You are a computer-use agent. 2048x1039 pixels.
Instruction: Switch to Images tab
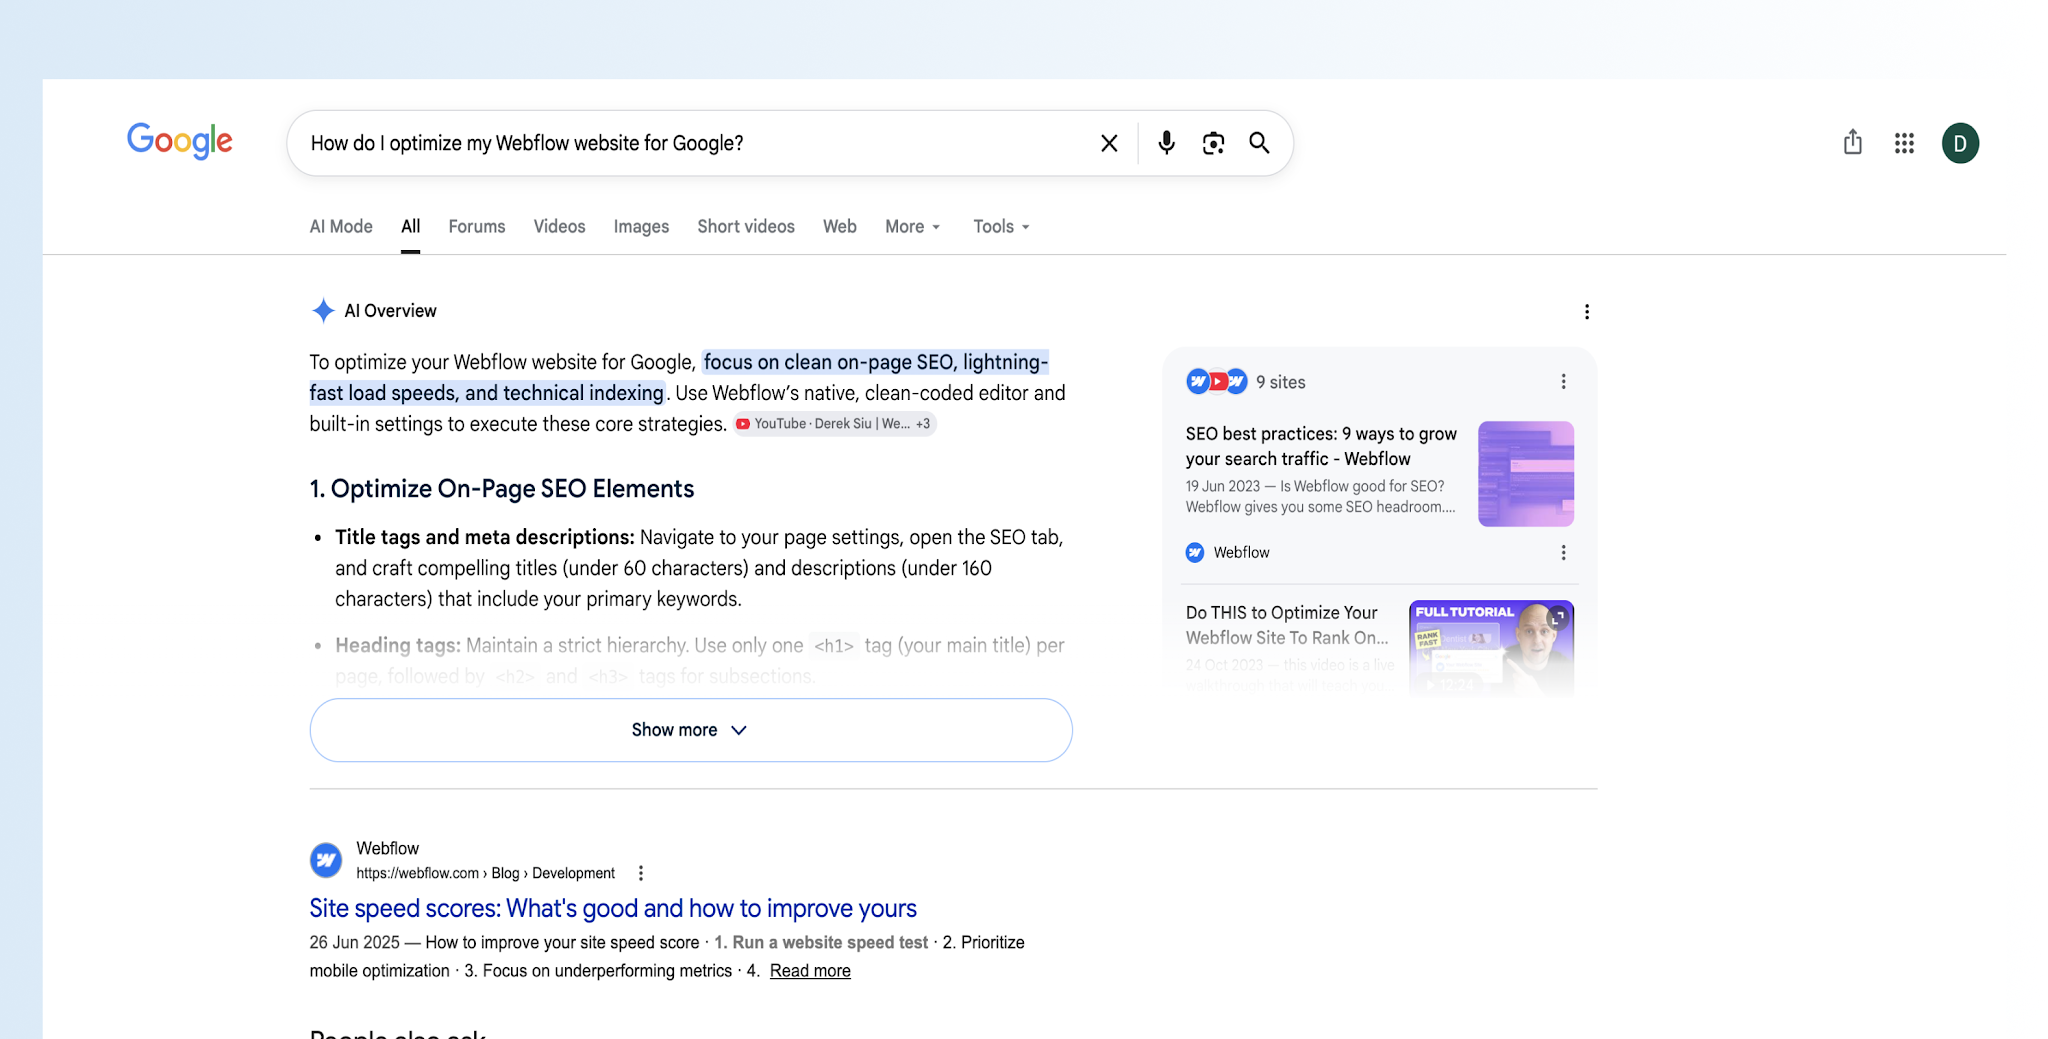pos(641,227)
